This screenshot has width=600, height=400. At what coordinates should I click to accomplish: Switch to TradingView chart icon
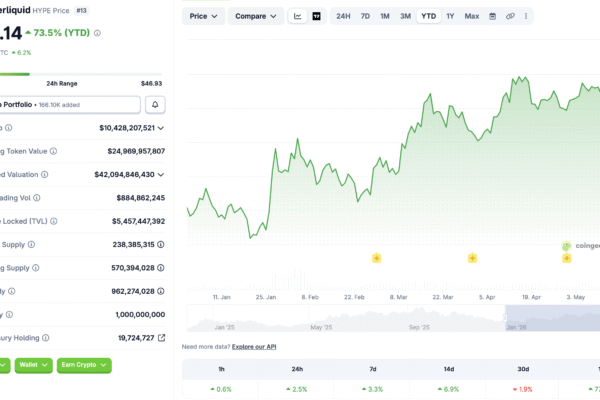(x=316, y=16)
